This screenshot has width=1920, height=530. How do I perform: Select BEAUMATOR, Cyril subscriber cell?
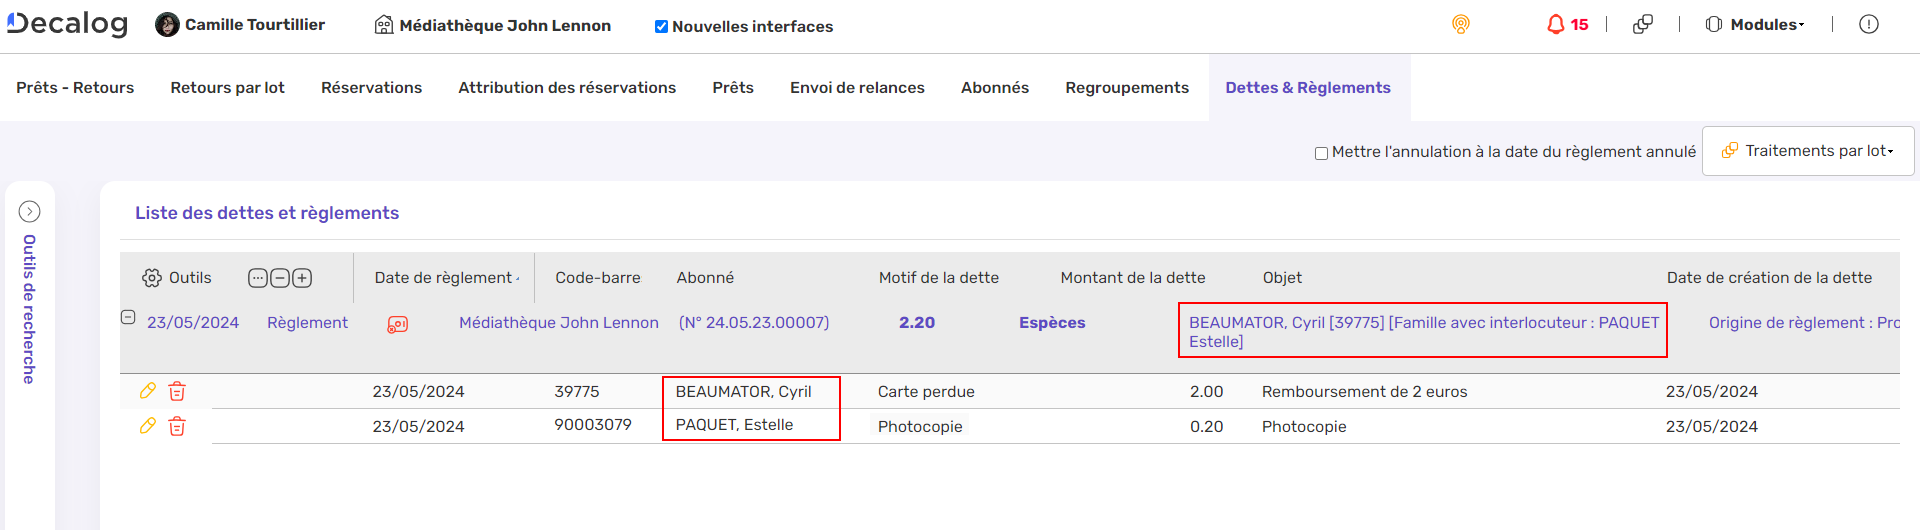744,392
